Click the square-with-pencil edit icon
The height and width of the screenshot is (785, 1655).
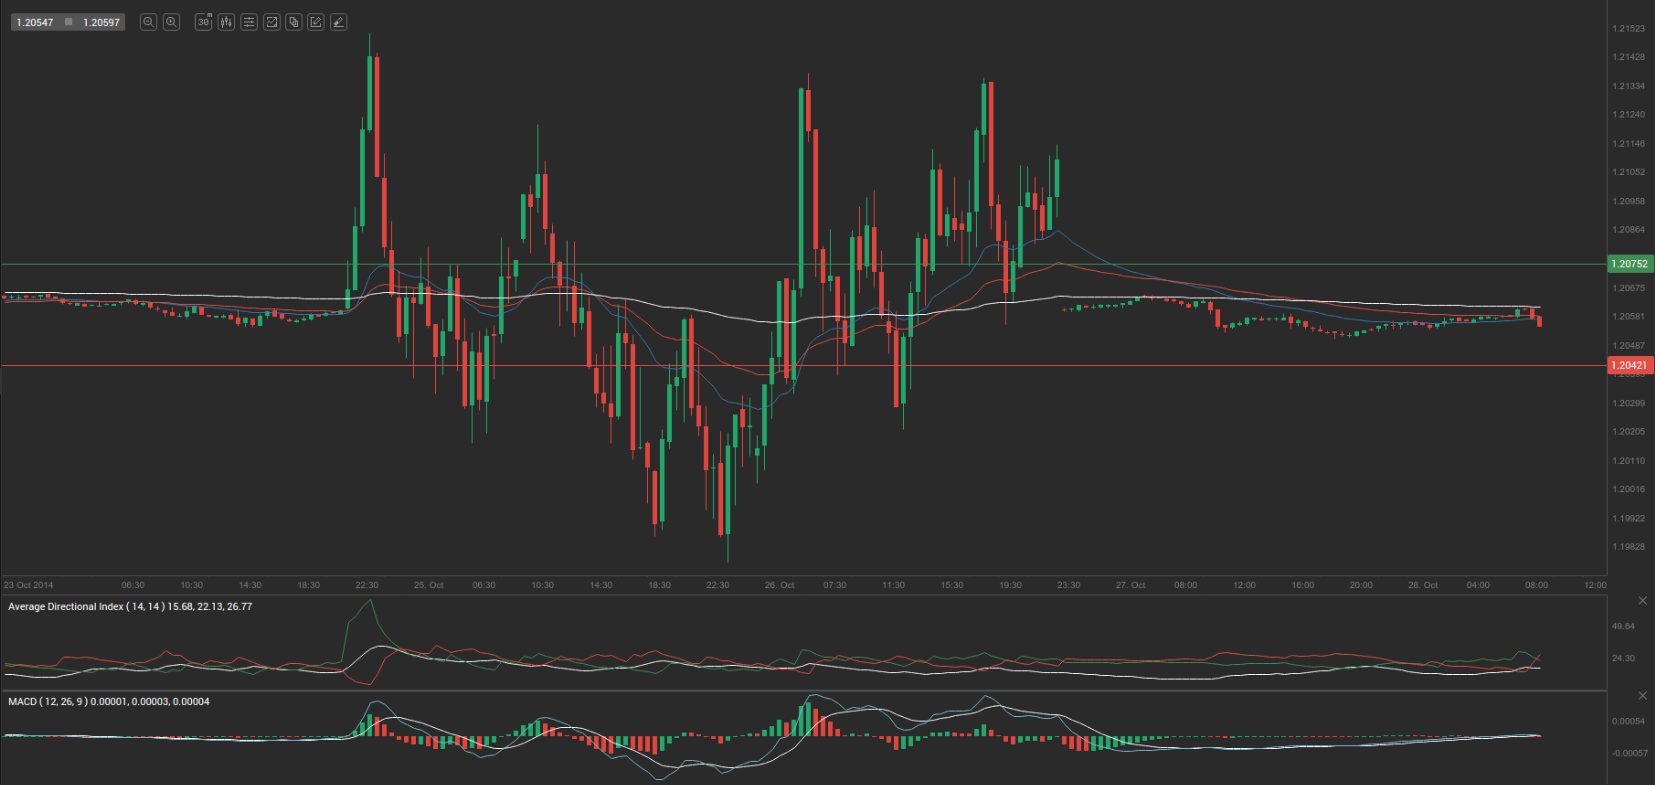[316, 22]
